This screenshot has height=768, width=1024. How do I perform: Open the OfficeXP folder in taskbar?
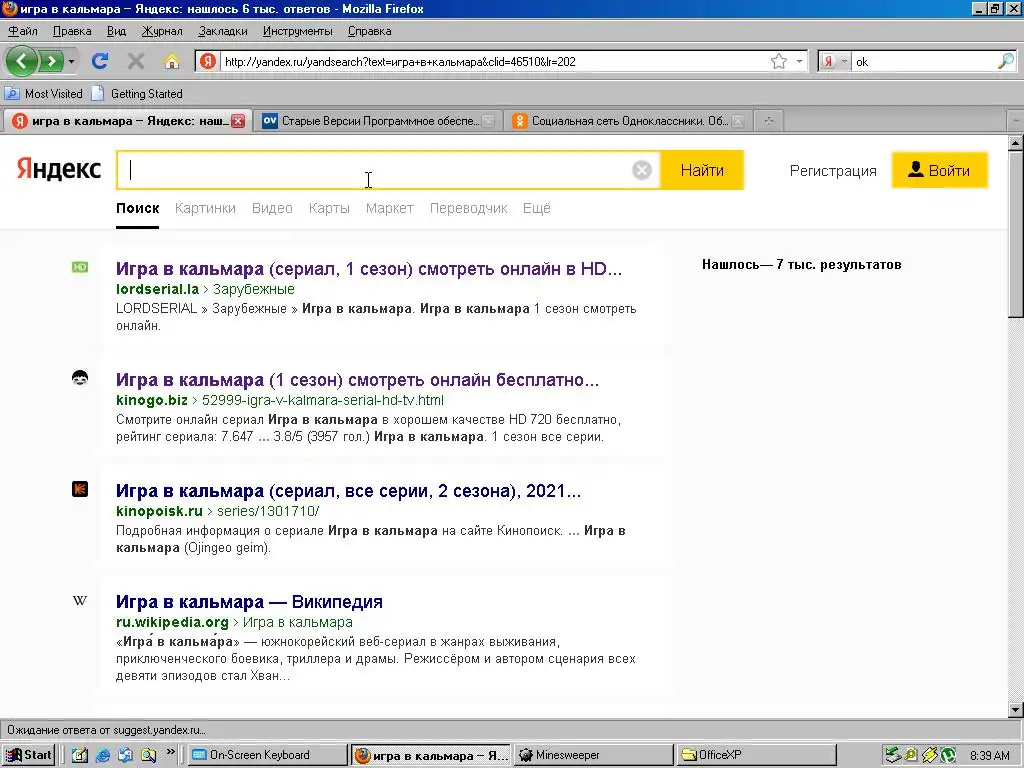click(756, 755)
